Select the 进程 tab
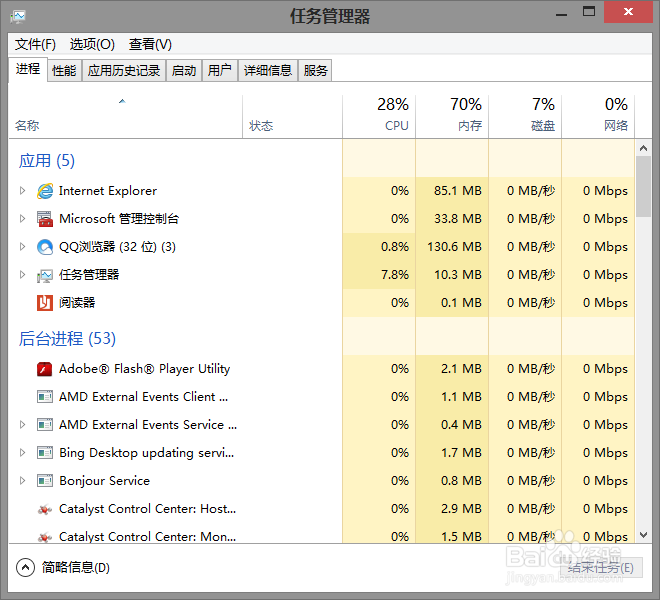Screen dimensions: 660x600 28,69
